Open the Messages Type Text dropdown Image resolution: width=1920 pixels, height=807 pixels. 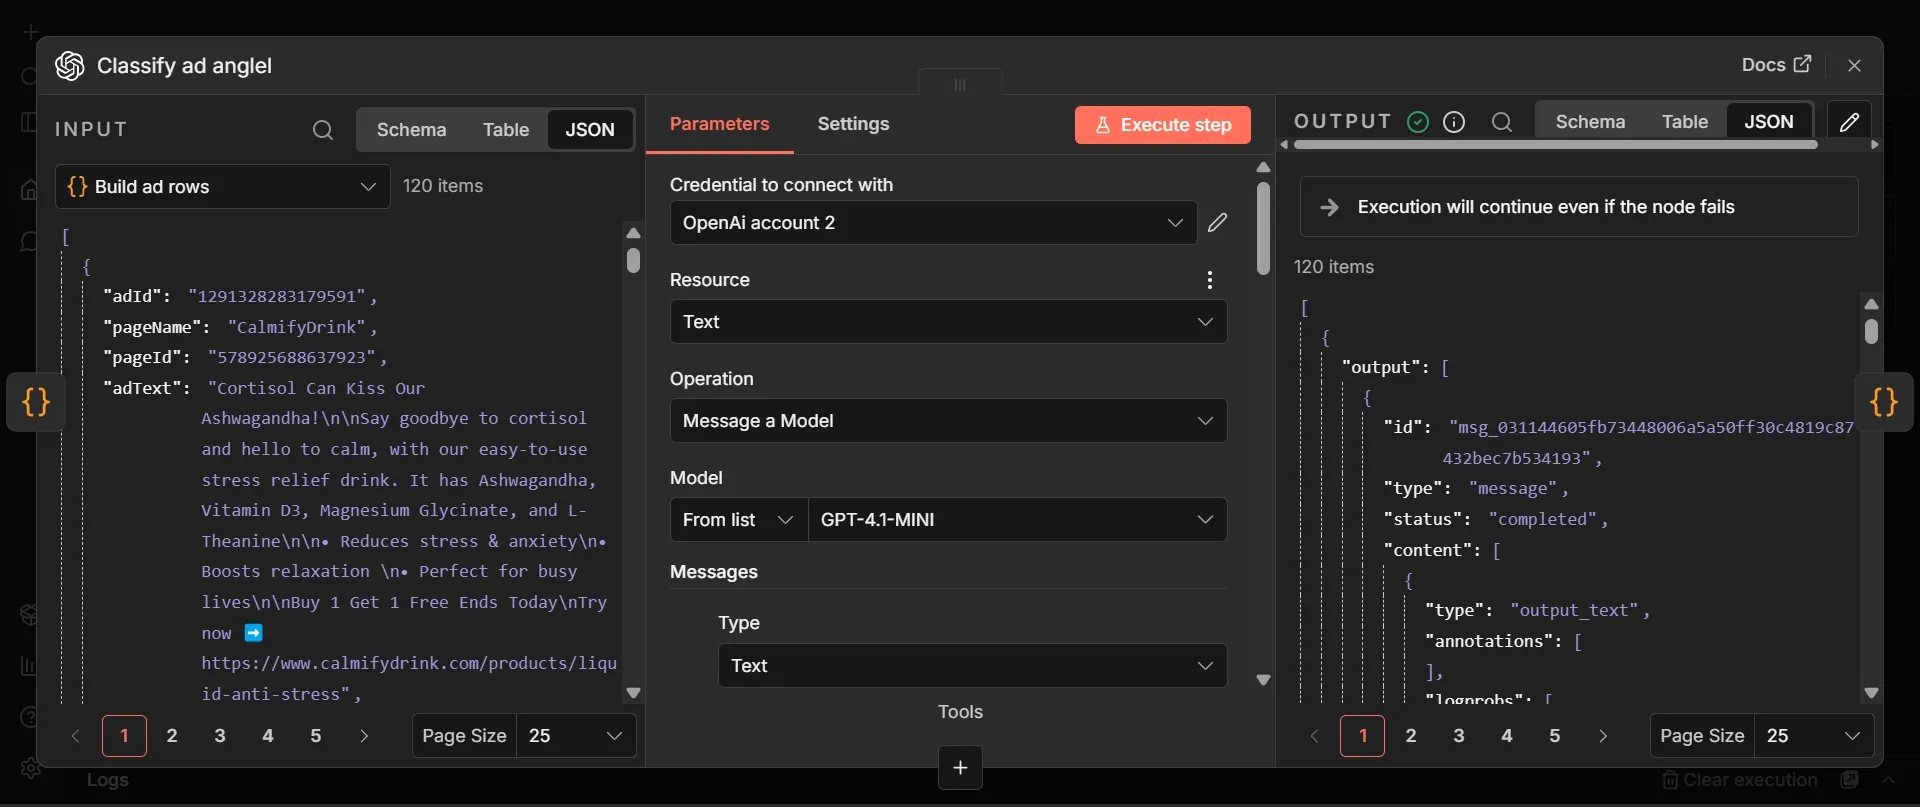click(x=972, y=666)
